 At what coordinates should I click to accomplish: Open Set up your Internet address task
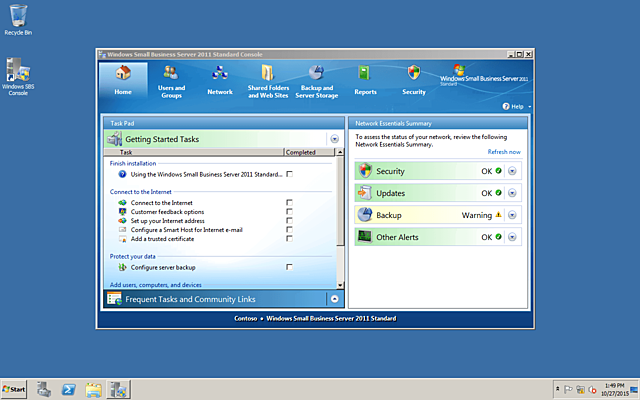(168, 221)
